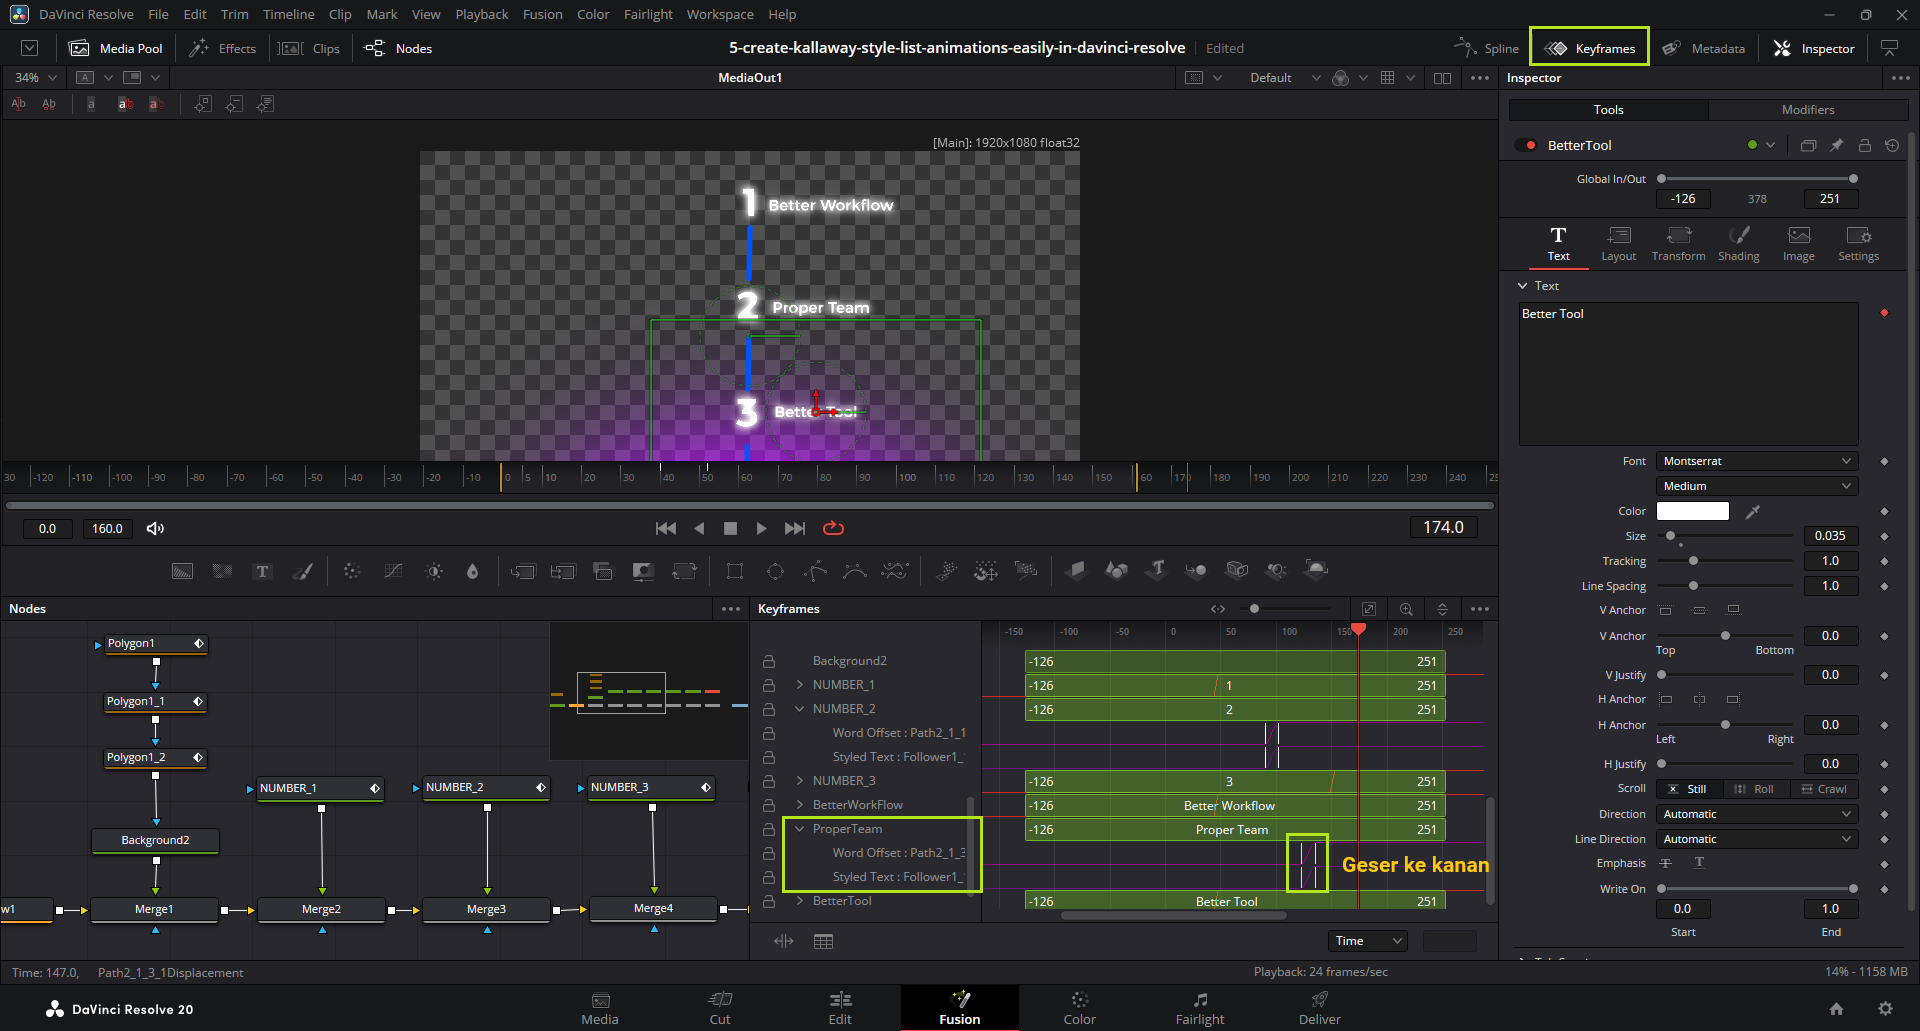Click the white text Color swatch

[1692, 511]
